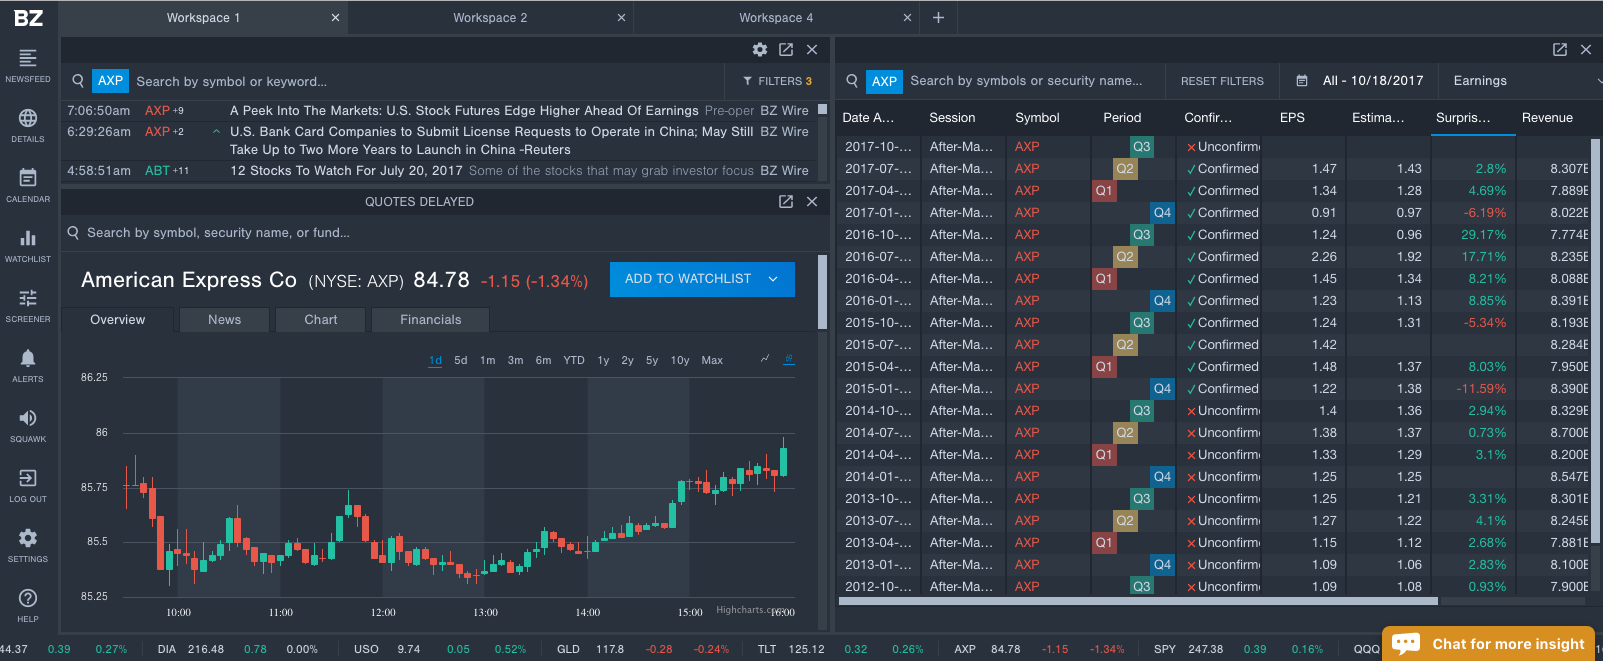1603x661 pixels.
Task: Open the quote Overview tab
Action: coord(118,320)
